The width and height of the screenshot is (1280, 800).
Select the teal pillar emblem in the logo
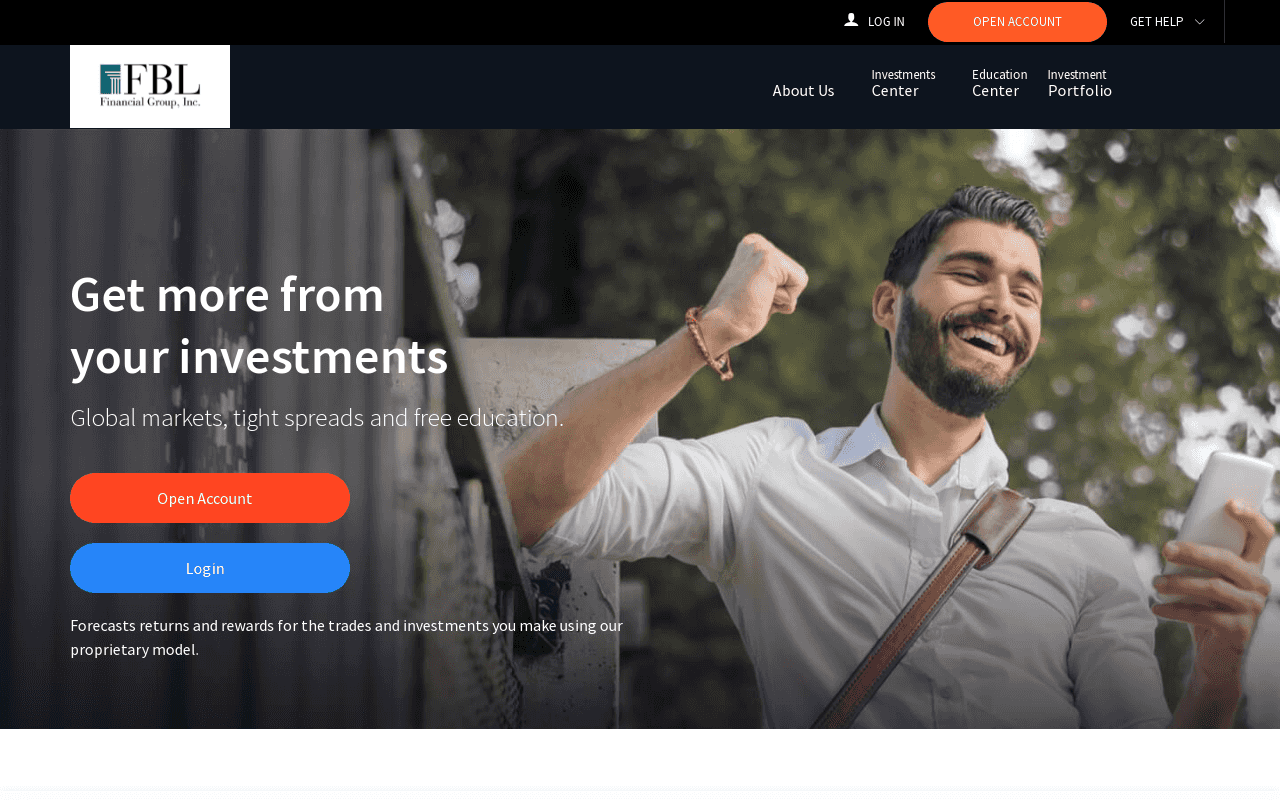click(x=110, y=78)
